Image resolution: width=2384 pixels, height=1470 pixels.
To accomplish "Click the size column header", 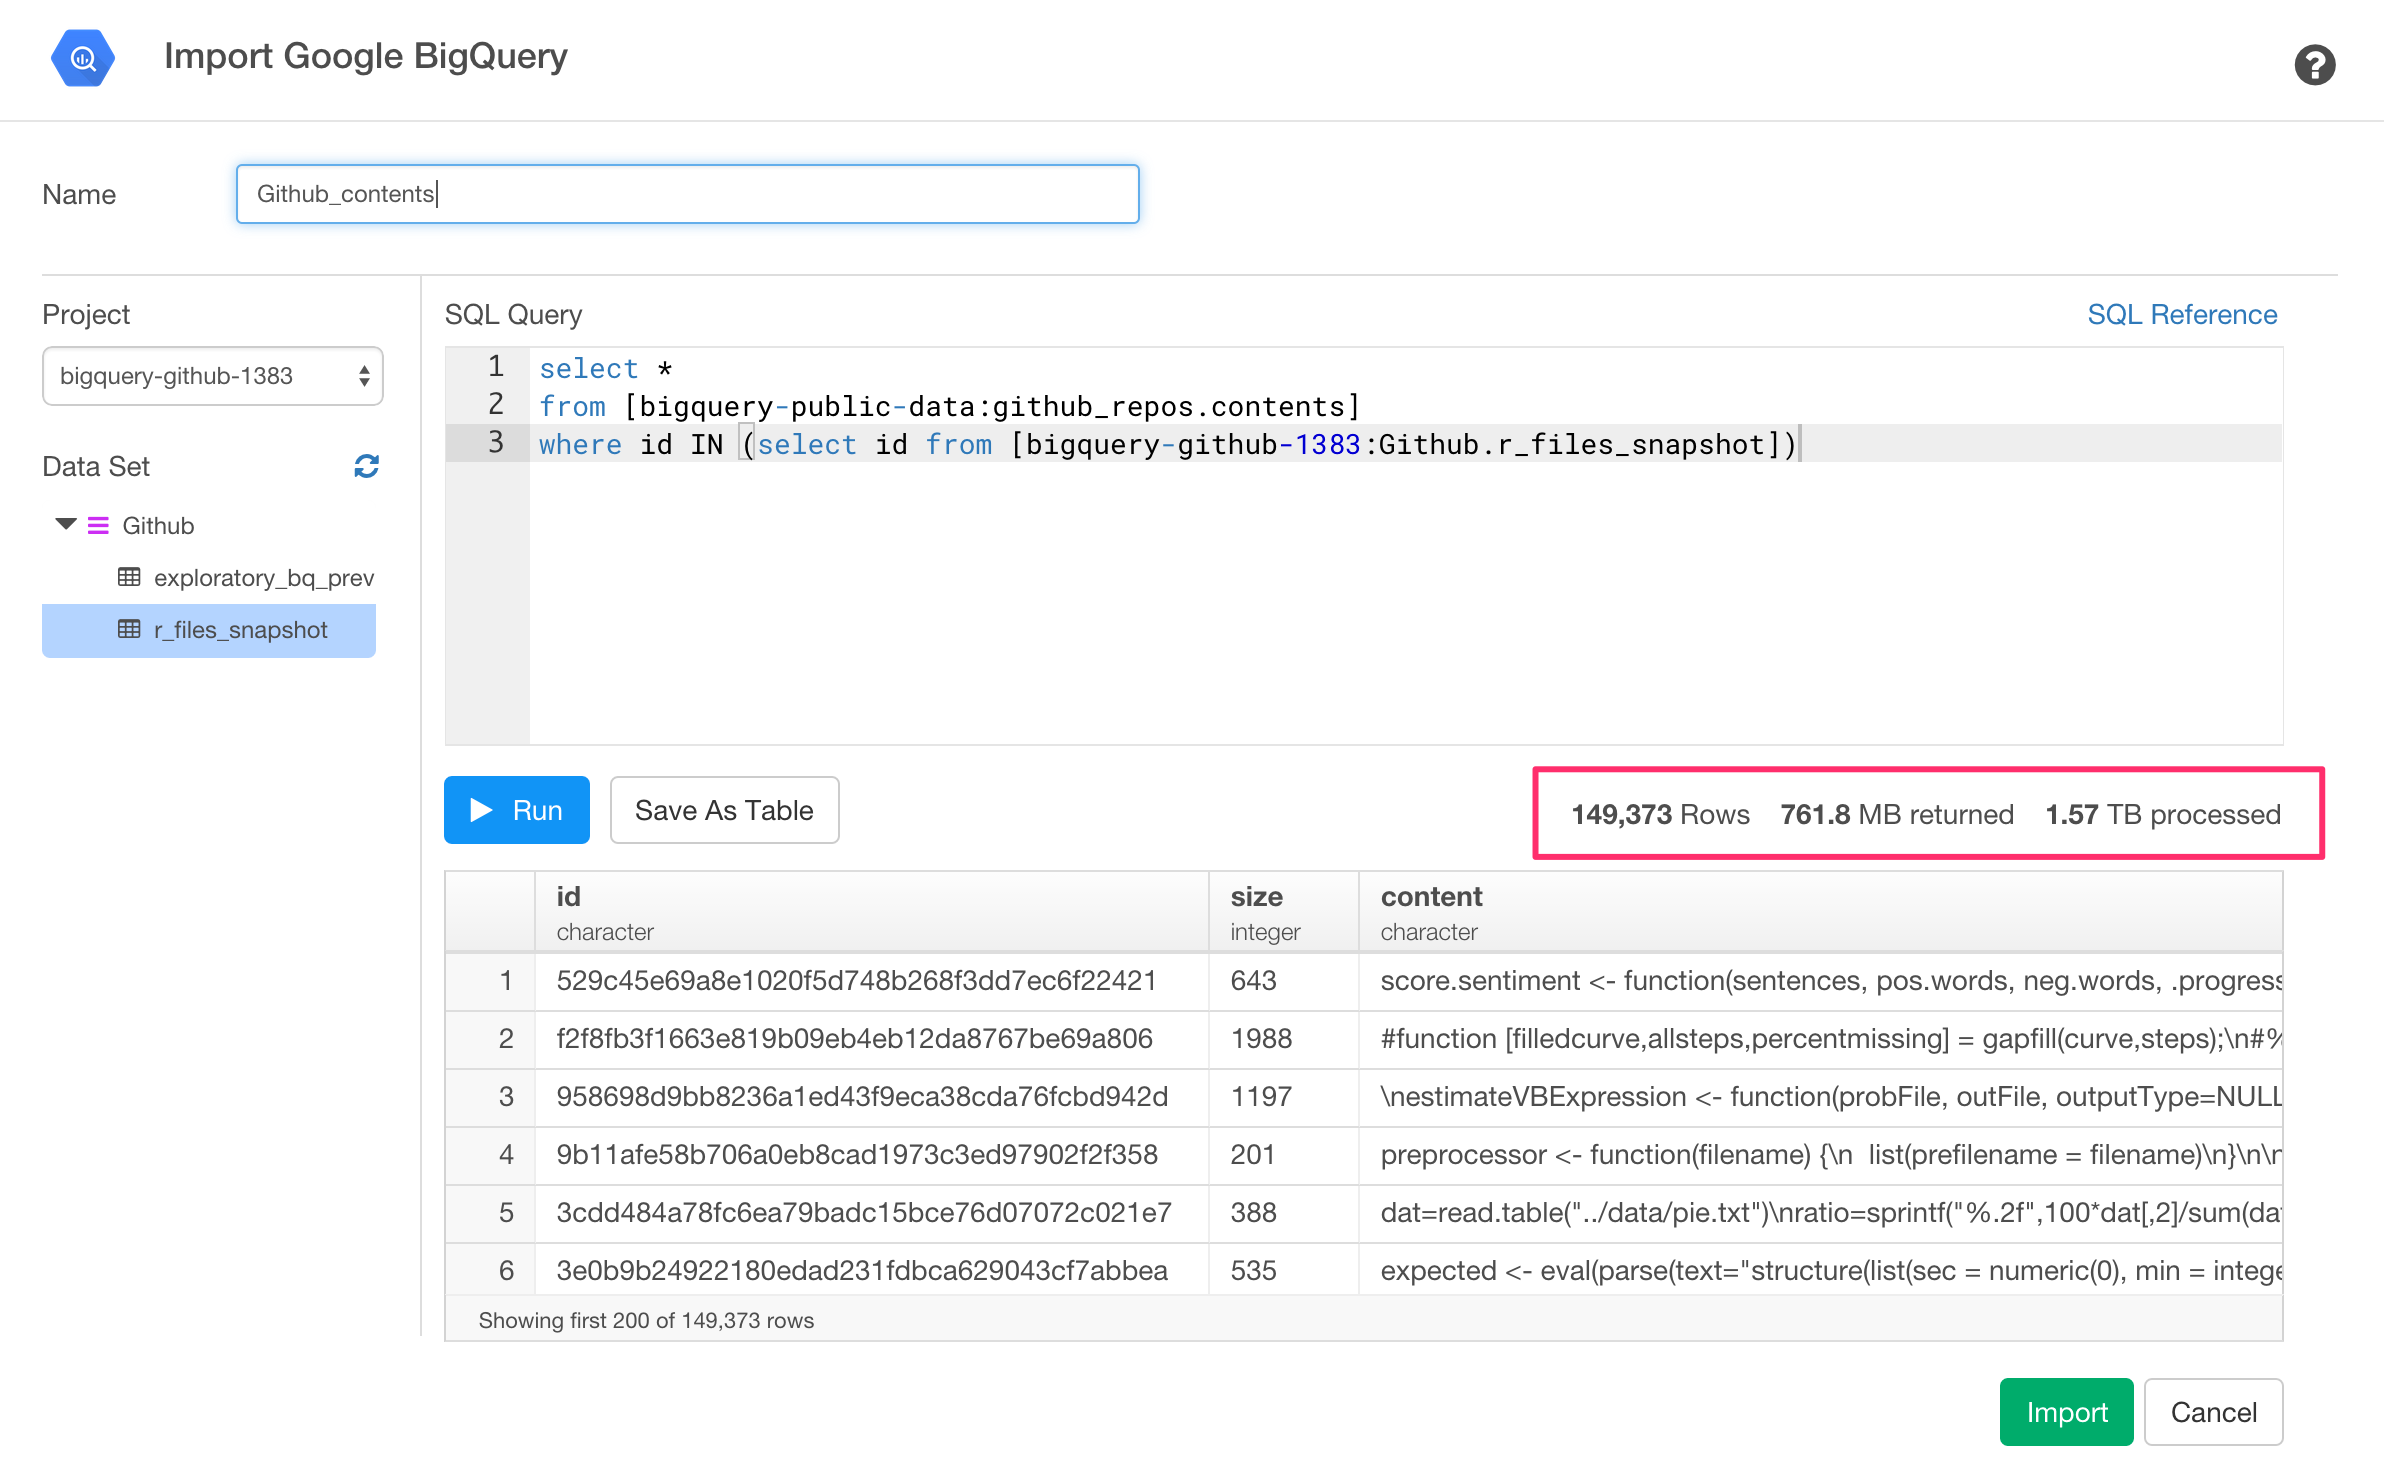I will [1256, 897].
